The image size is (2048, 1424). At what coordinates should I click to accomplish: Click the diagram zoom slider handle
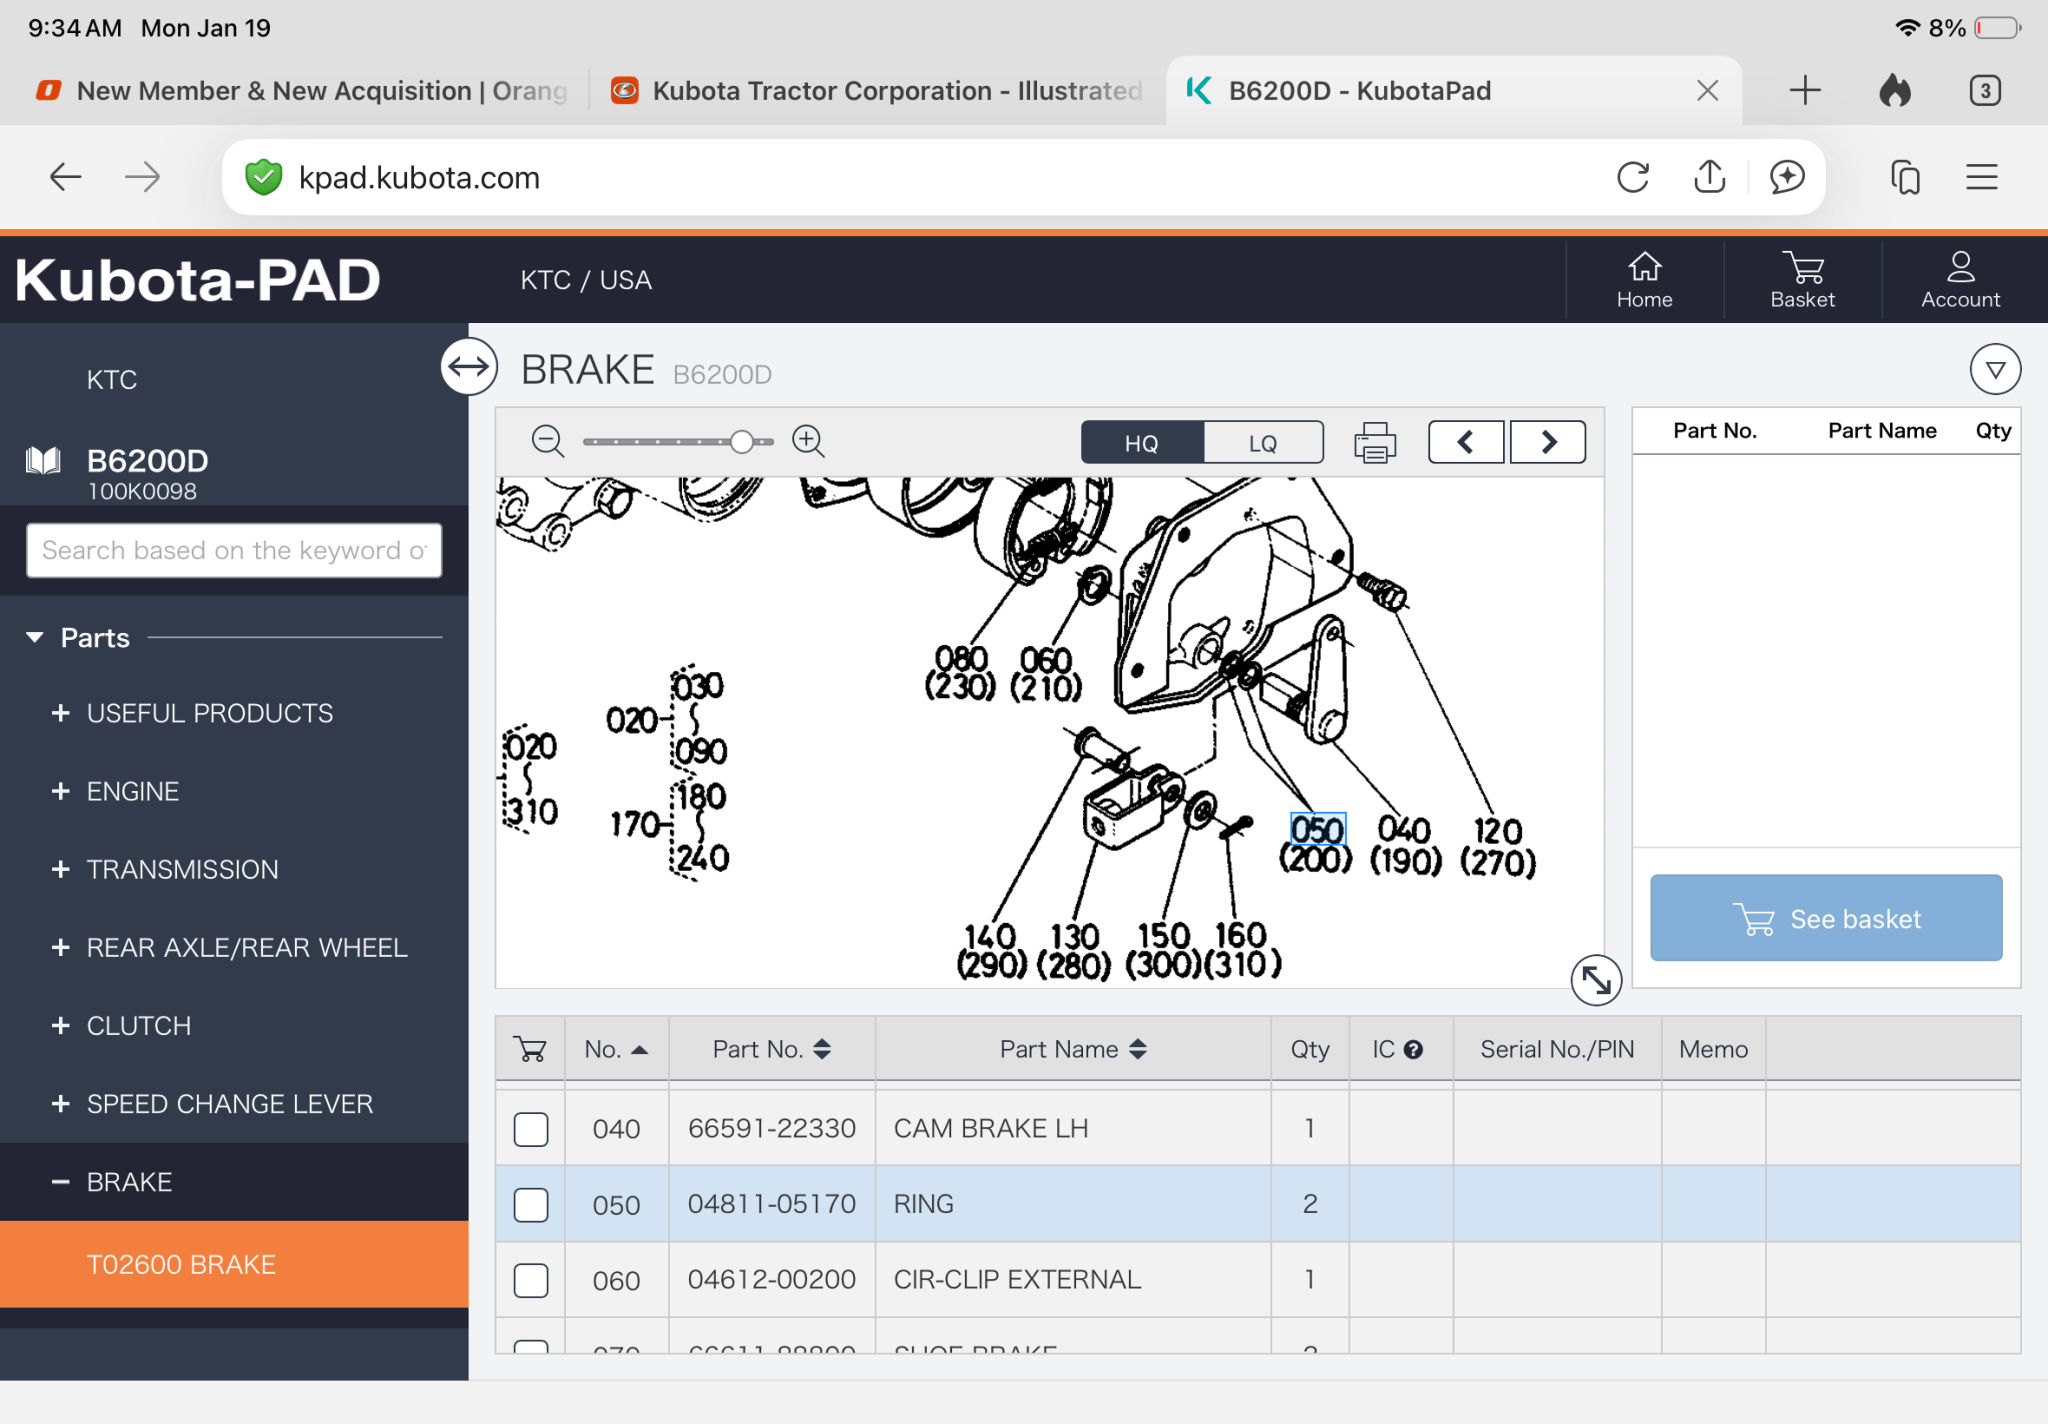[x=741, y=442]
